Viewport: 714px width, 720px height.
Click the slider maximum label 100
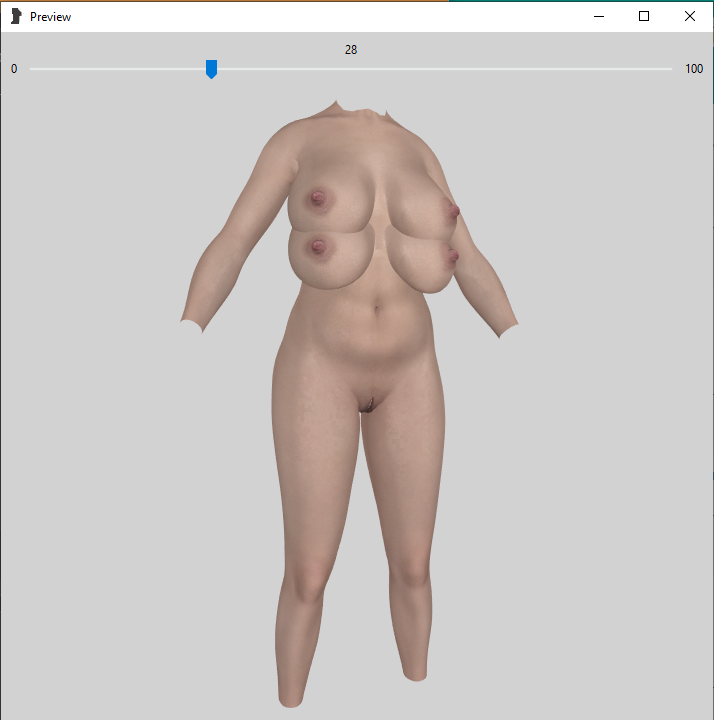click(694, 69)
